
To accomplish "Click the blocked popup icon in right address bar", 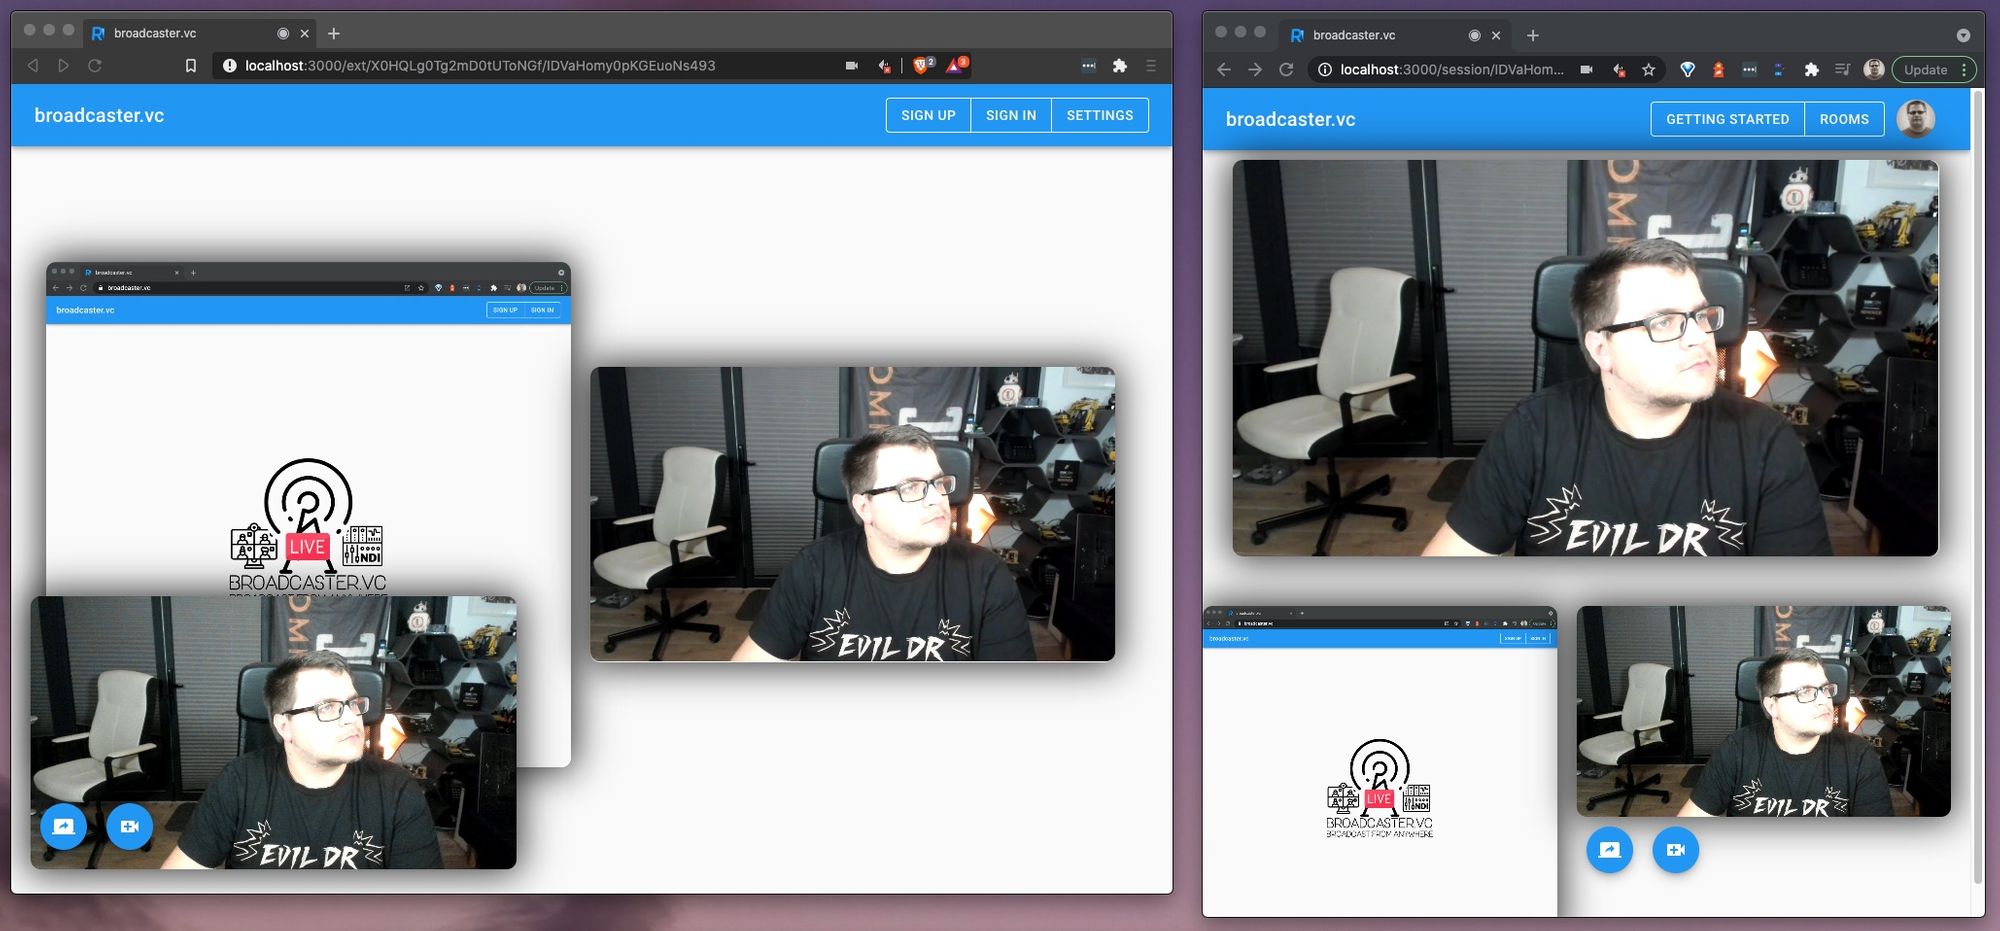I will click(1618, 69).
